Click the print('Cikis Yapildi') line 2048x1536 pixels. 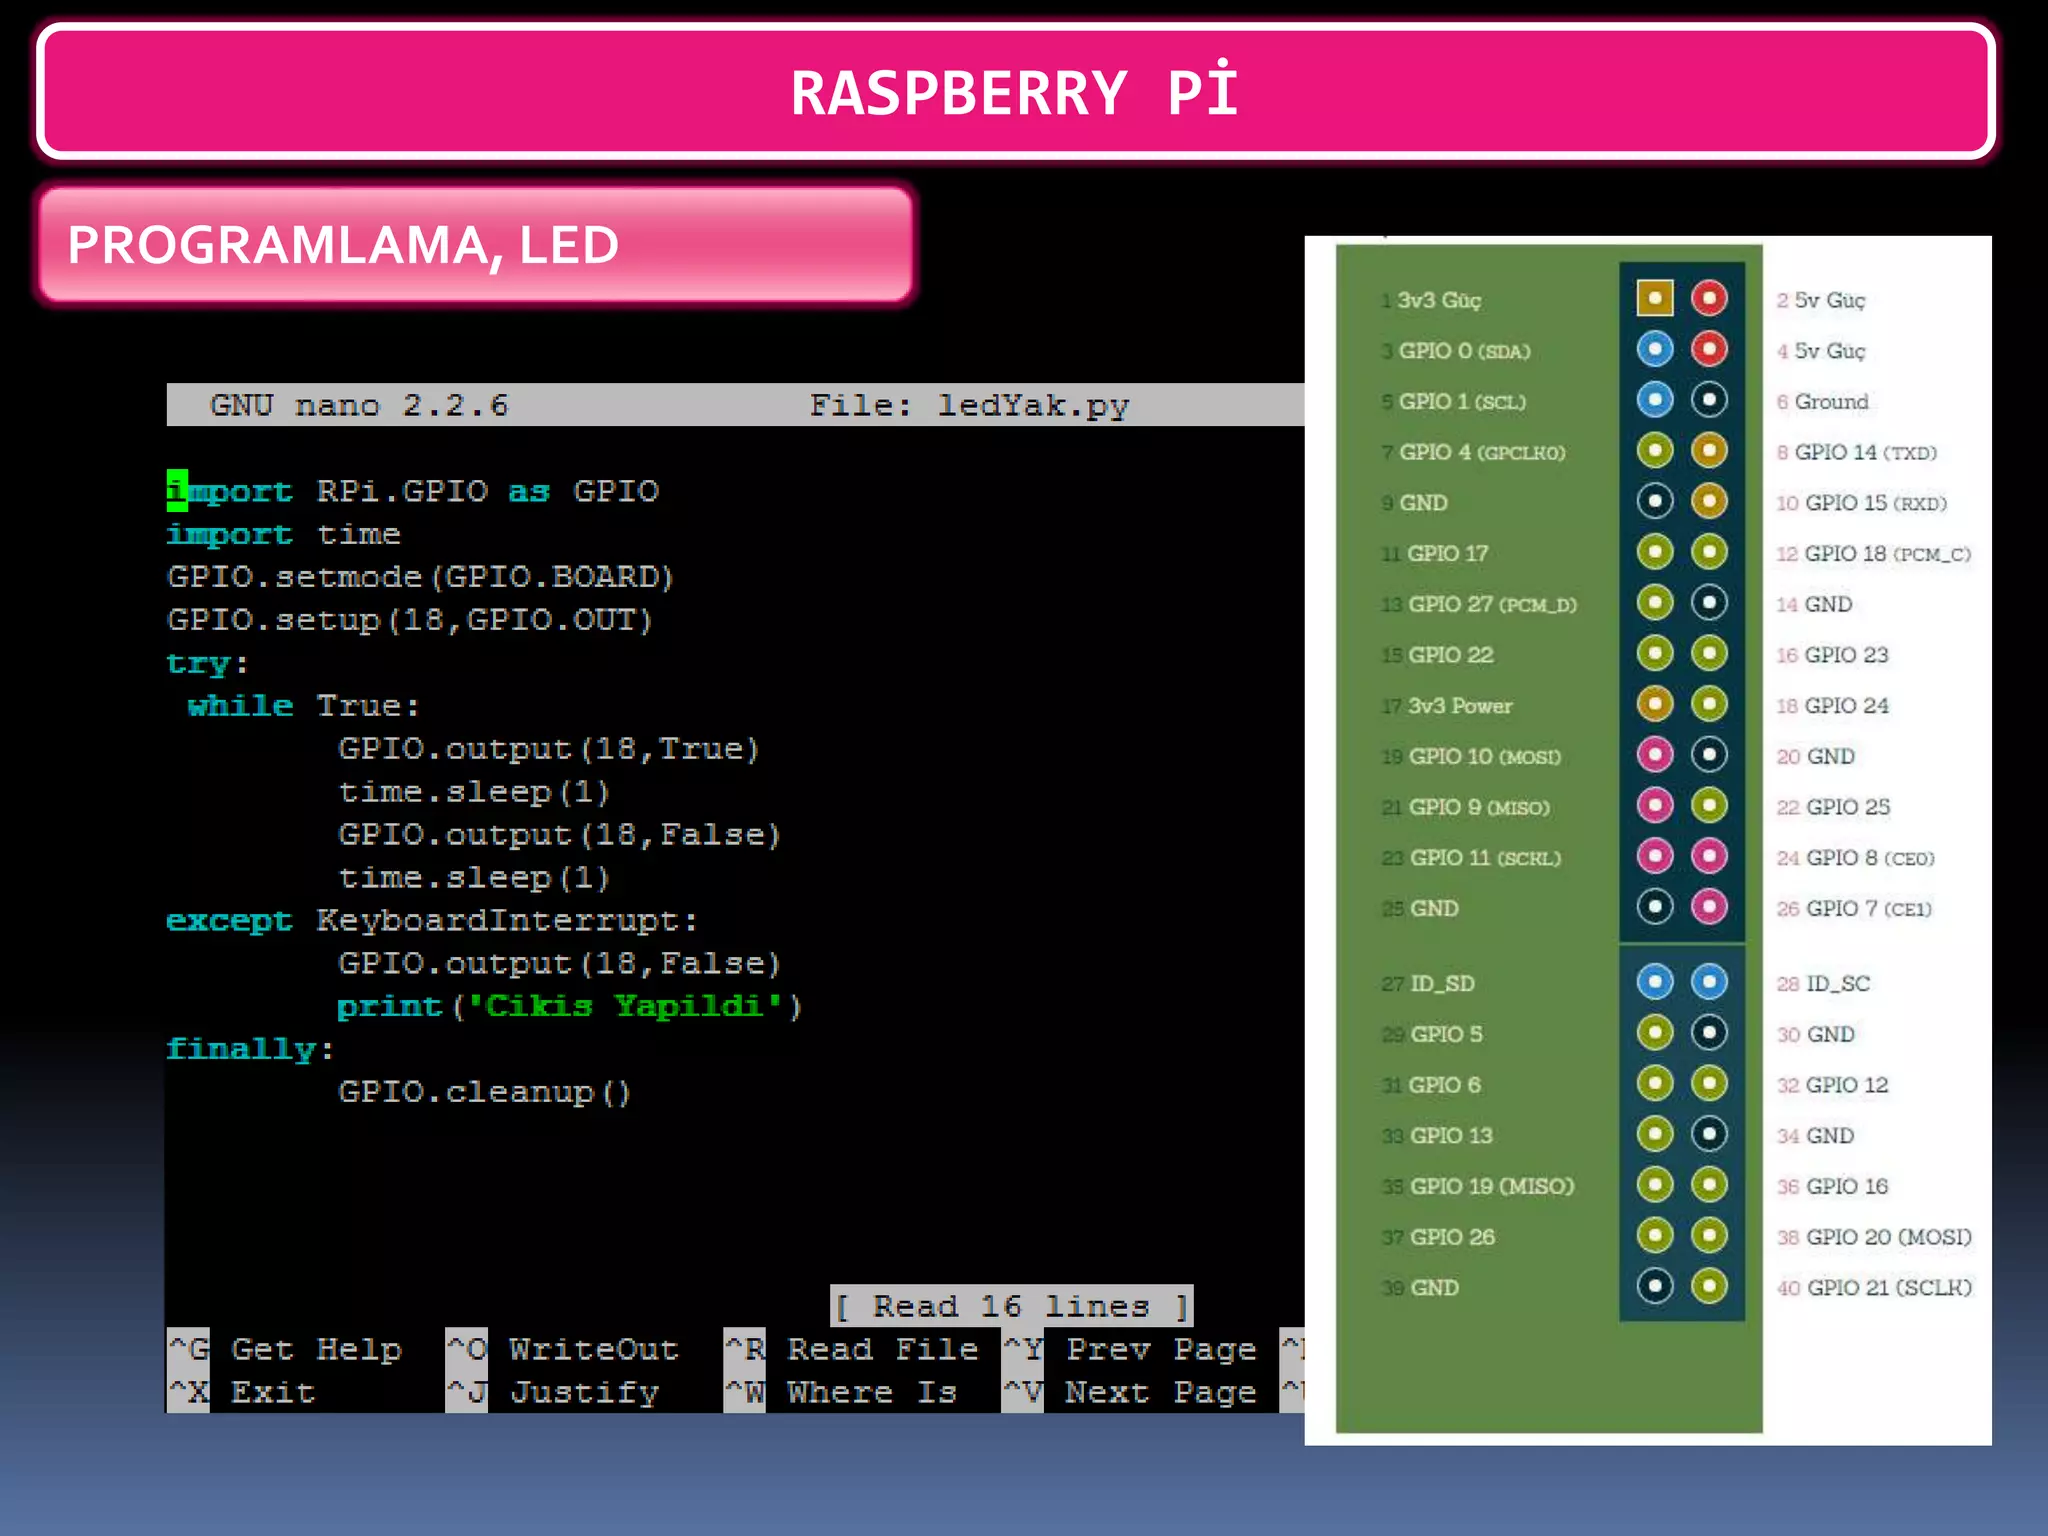(570, 1006)
